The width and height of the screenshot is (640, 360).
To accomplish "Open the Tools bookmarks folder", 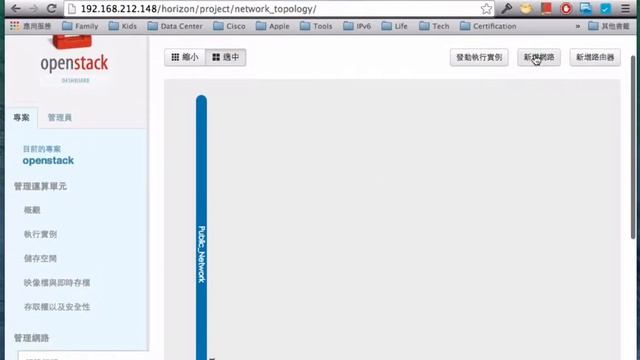I will point(316,26).
